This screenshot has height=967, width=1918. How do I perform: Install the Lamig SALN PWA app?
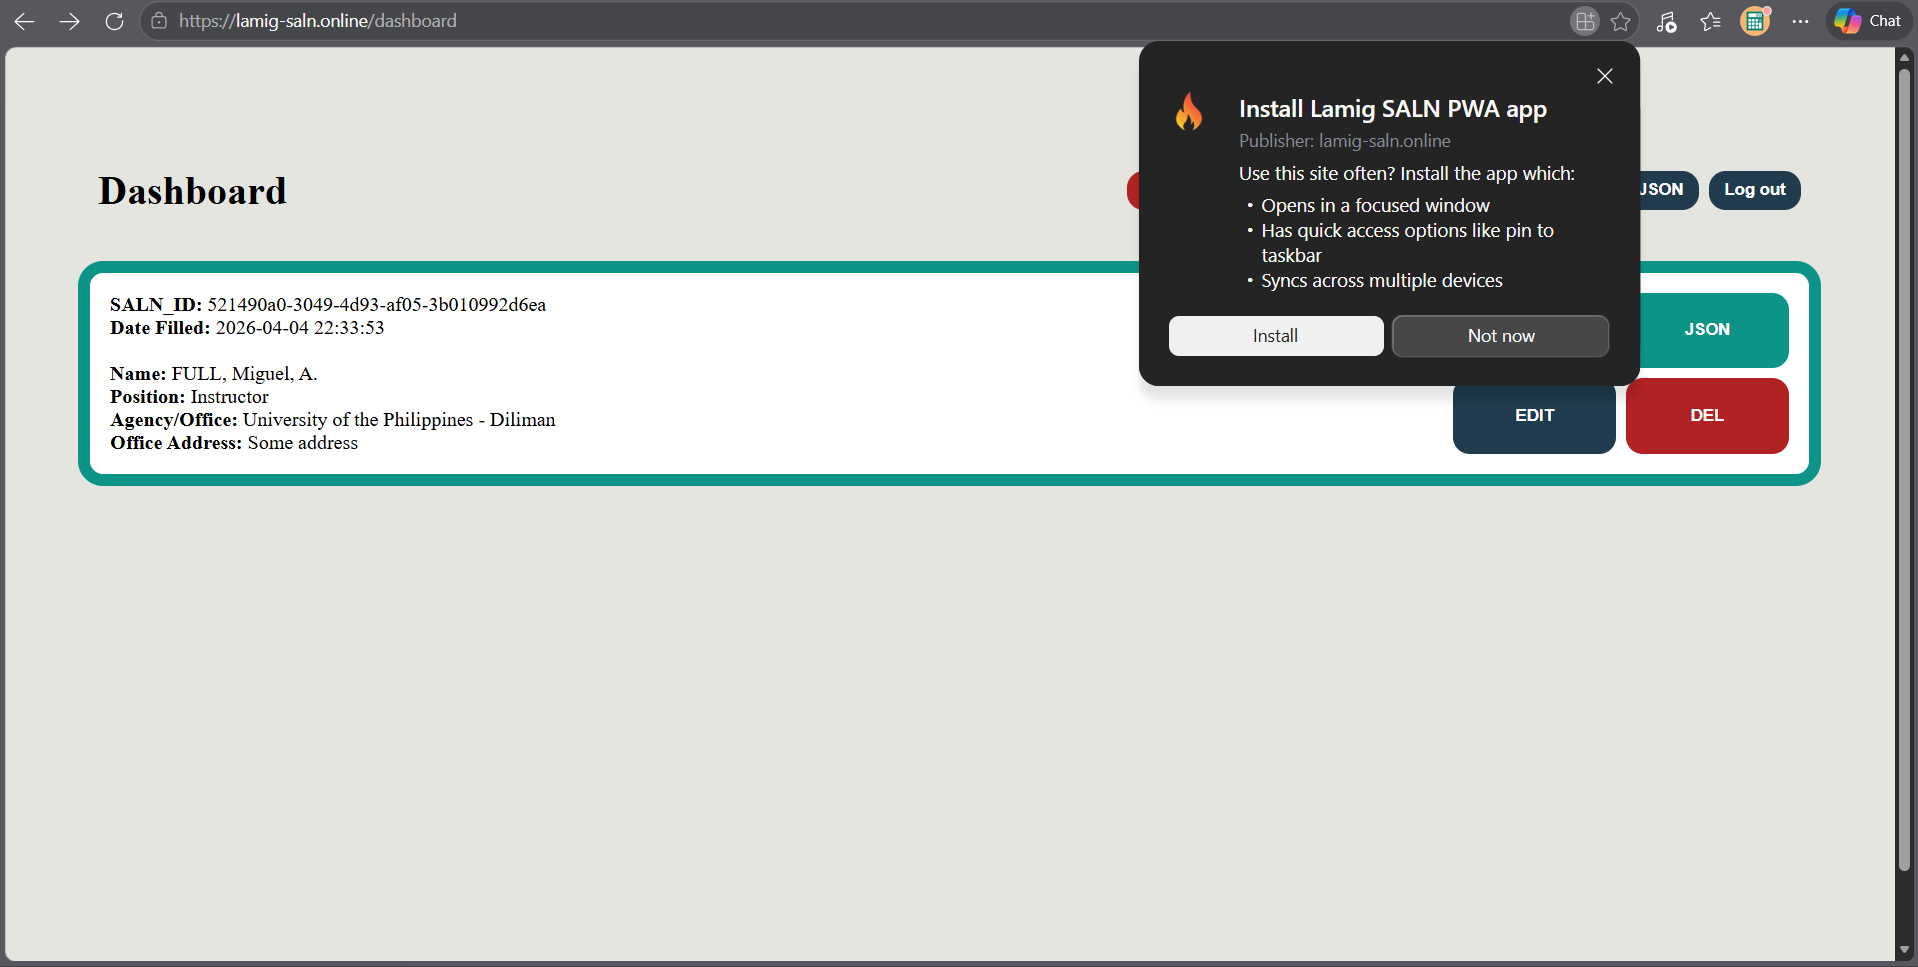1275,335
